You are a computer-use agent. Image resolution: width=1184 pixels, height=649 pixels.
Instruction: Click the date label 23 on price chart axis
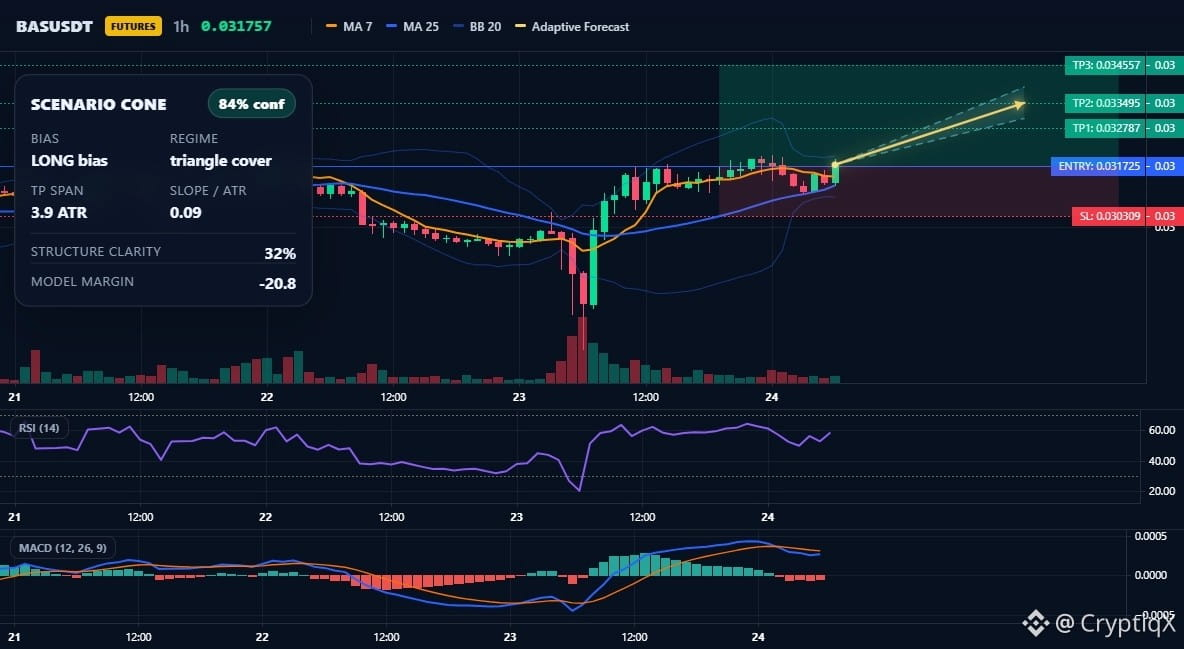[519, 397]
